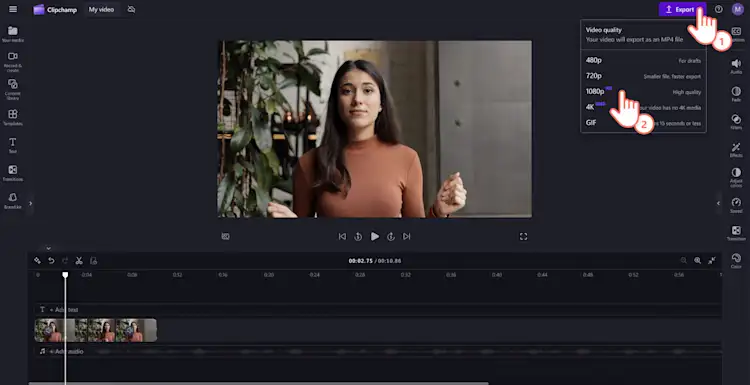The height and width of the screenshot is (385, 750).
Task: Open the Your media panel
Action: tap(13, 34)
